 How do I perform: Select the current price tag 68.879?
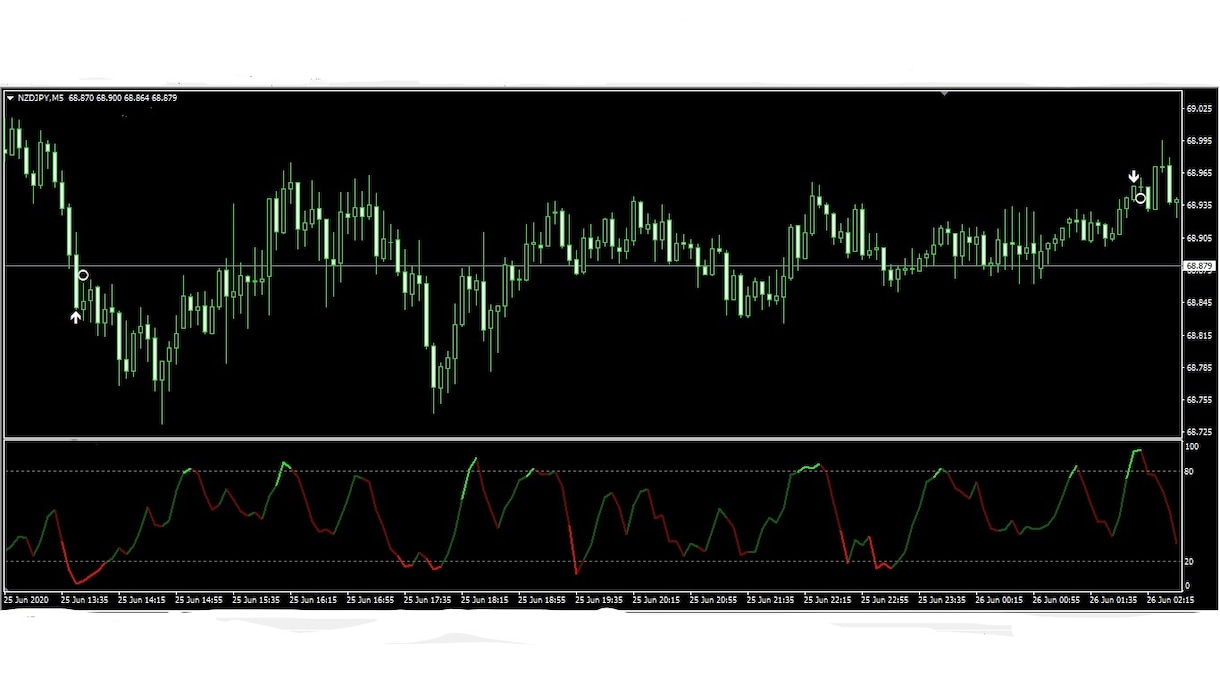point(1198,266)
